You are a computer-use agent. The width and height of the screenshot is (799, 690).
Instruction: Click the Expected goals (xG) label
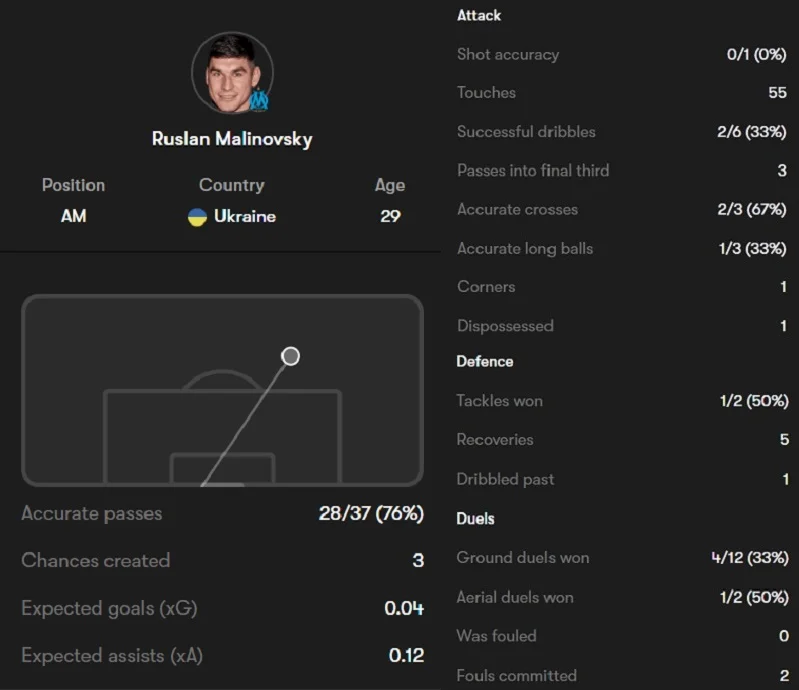point(102,608)
